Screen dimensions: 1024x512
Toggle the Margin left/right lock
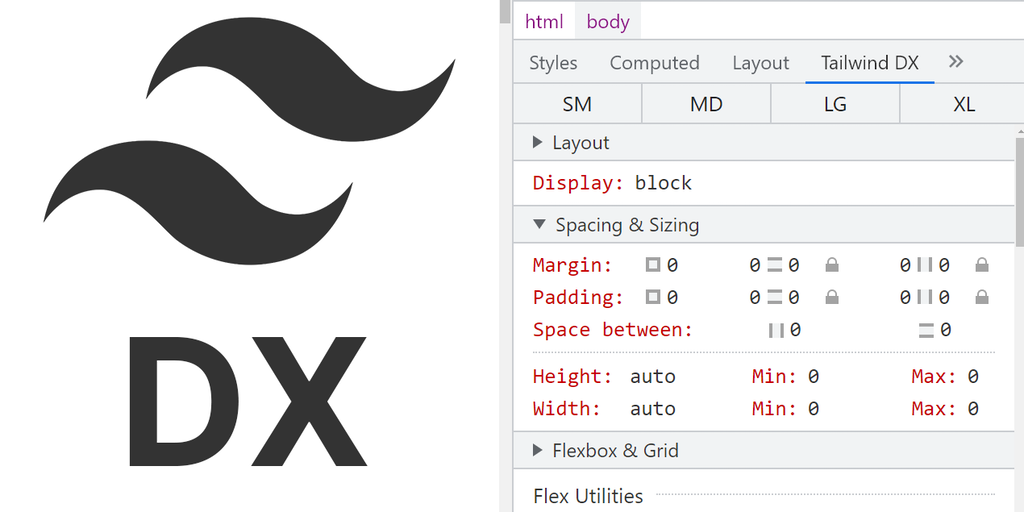(x=982, y=265)
